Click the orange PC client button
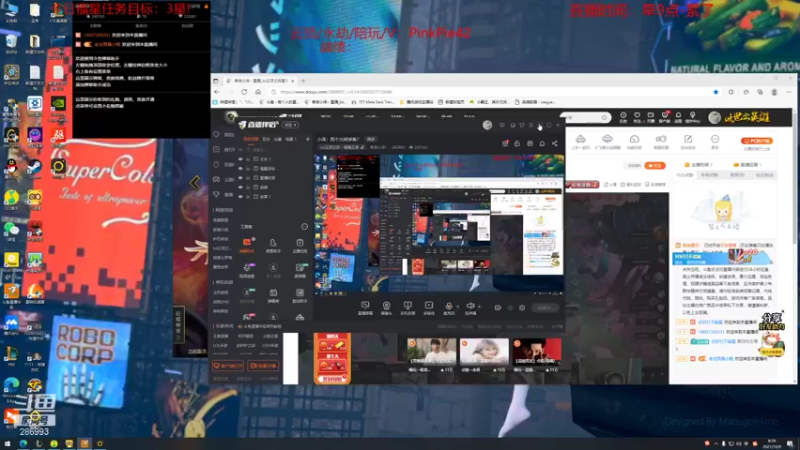800x450 pixels. click(757, 141)
